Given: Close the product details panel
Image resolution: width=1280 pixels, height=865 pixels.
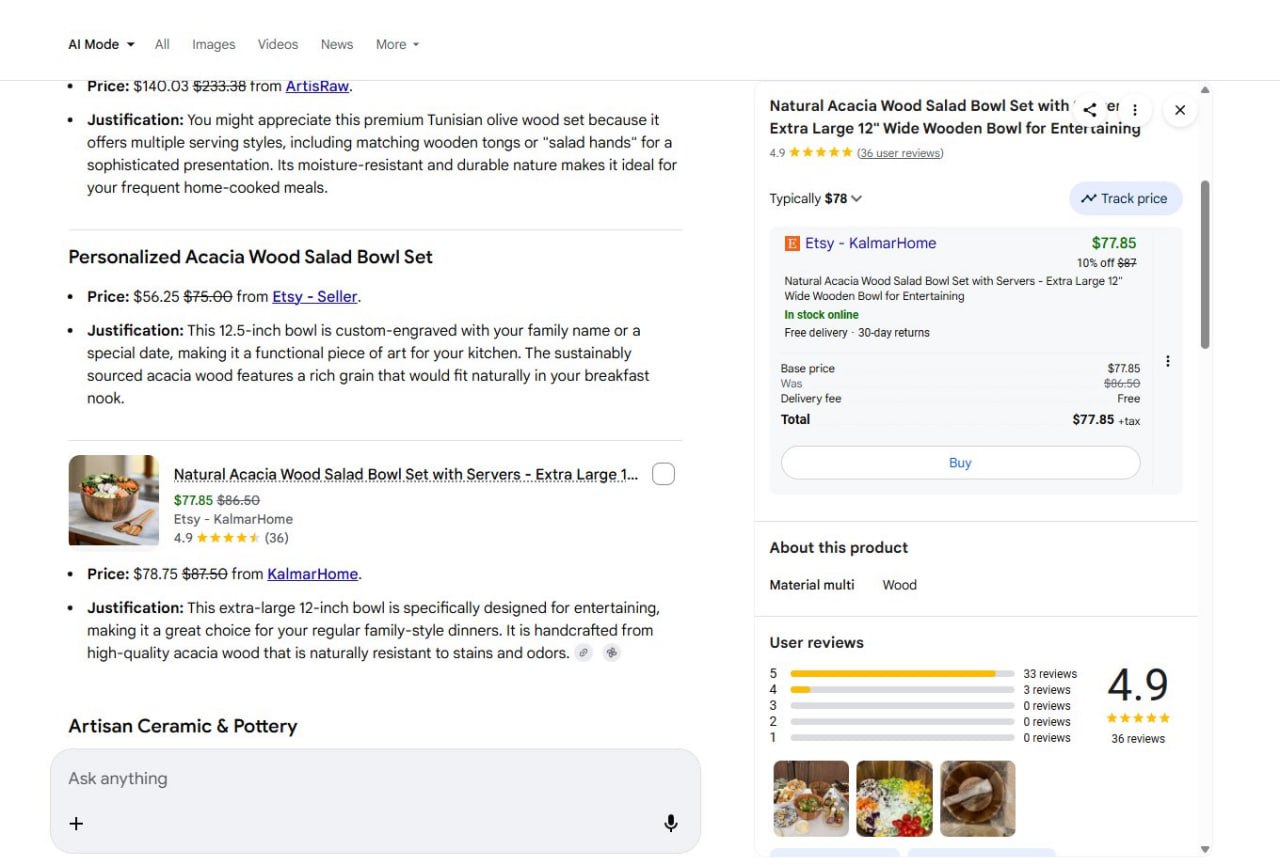Looking at the screenshot, I should tap(1180, 110).
